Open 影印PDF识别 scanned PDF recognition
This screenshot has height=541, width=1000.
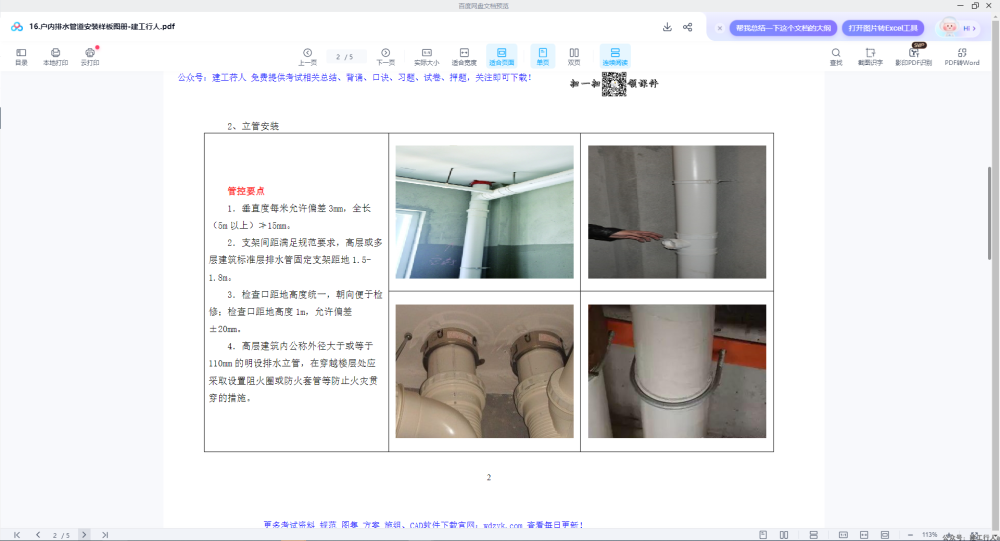tap(913, 56)
